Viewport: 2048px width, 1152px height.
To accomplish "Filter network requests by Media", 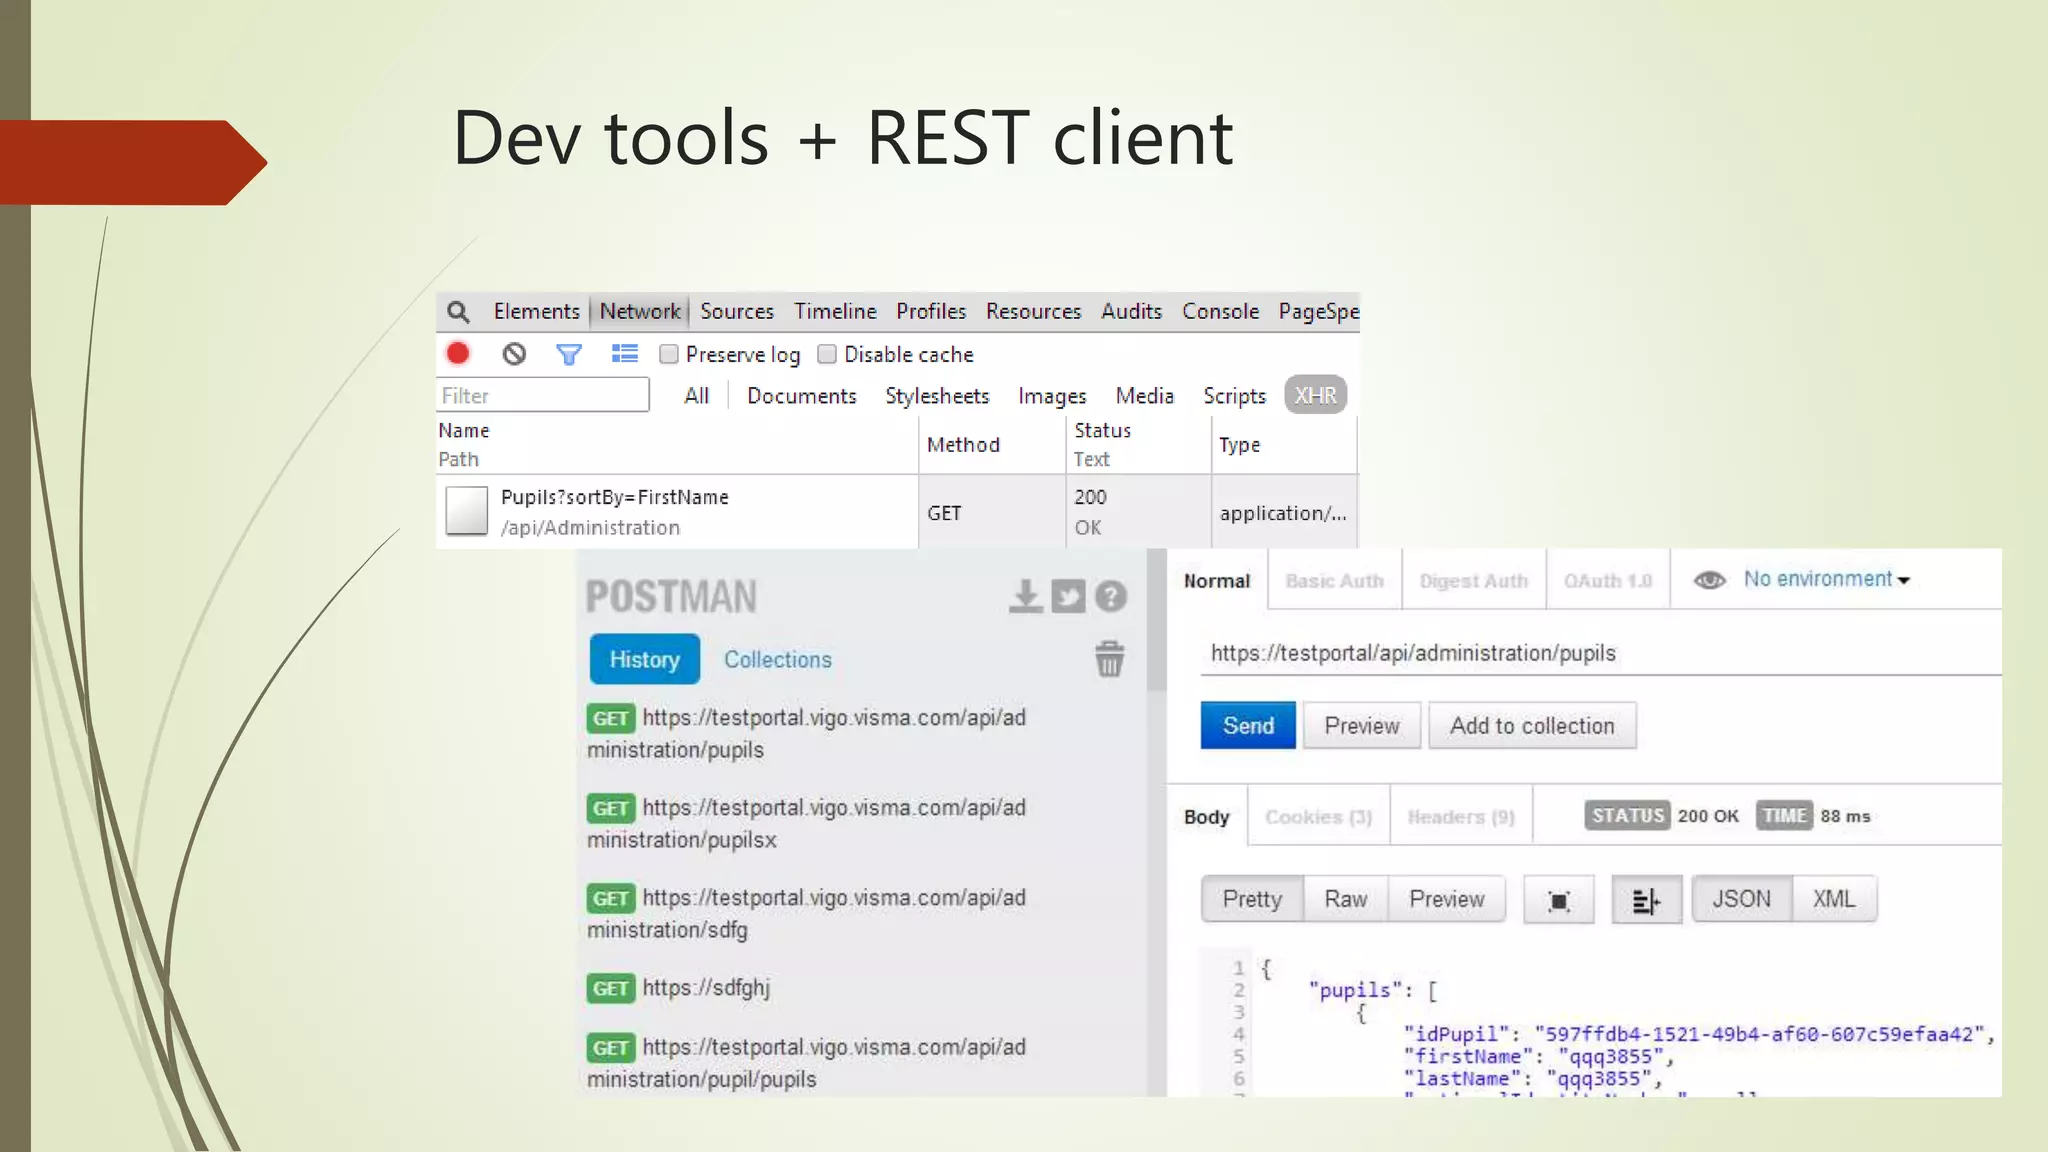I will click(x=1145, y=396).
